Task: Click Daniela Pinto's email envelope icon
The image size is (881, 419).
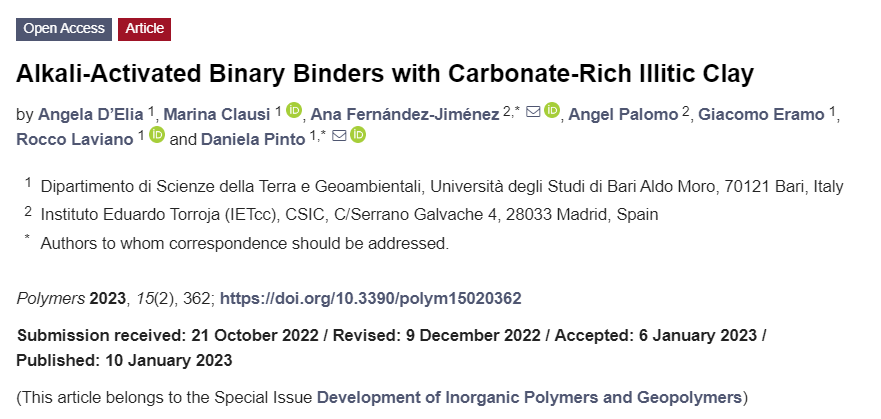Action: (339, 136)
